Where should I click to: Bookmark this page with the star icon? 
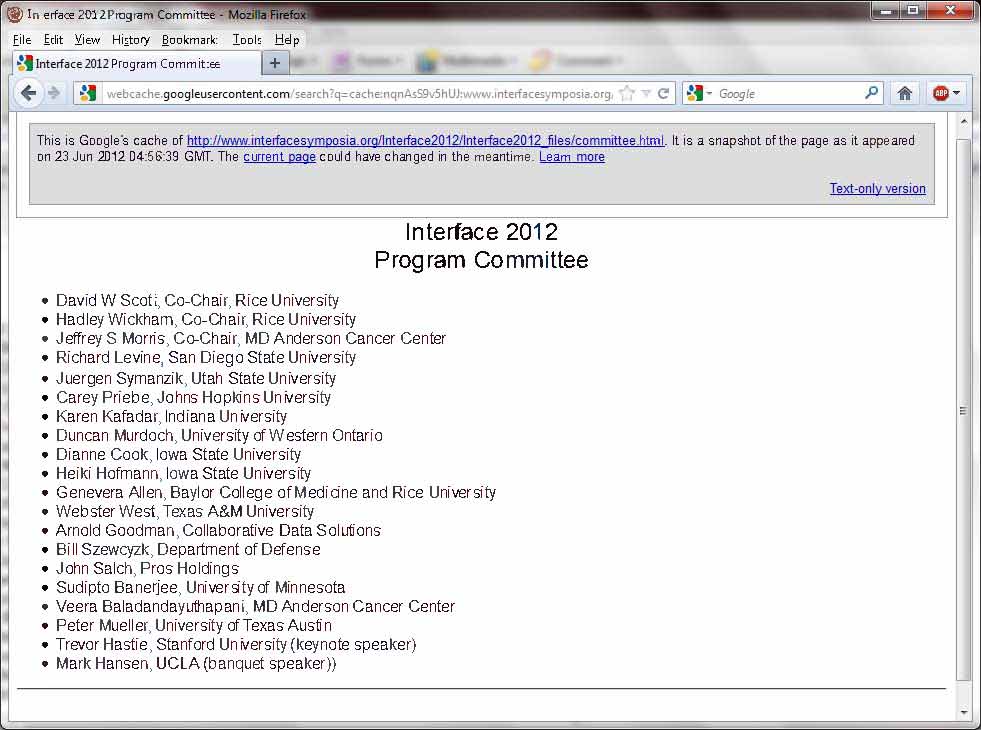[627, 93]
